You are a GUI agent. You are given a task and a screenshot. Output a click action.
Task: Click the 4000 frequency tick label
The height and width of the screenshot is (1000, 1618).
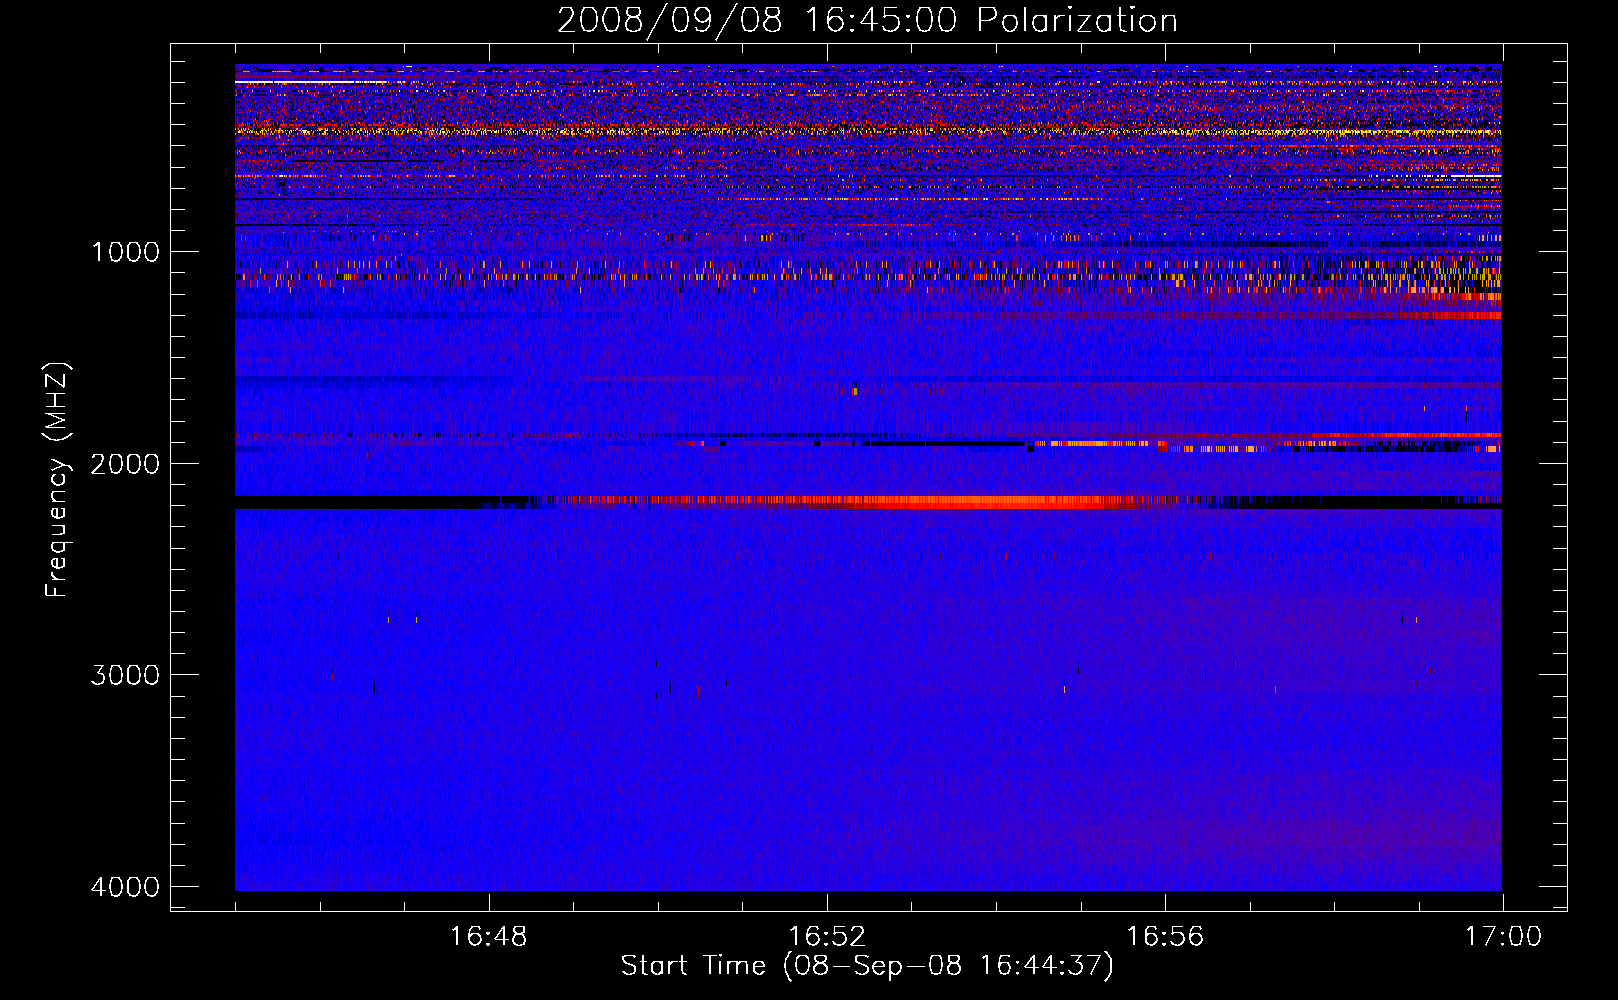point(125,887)
